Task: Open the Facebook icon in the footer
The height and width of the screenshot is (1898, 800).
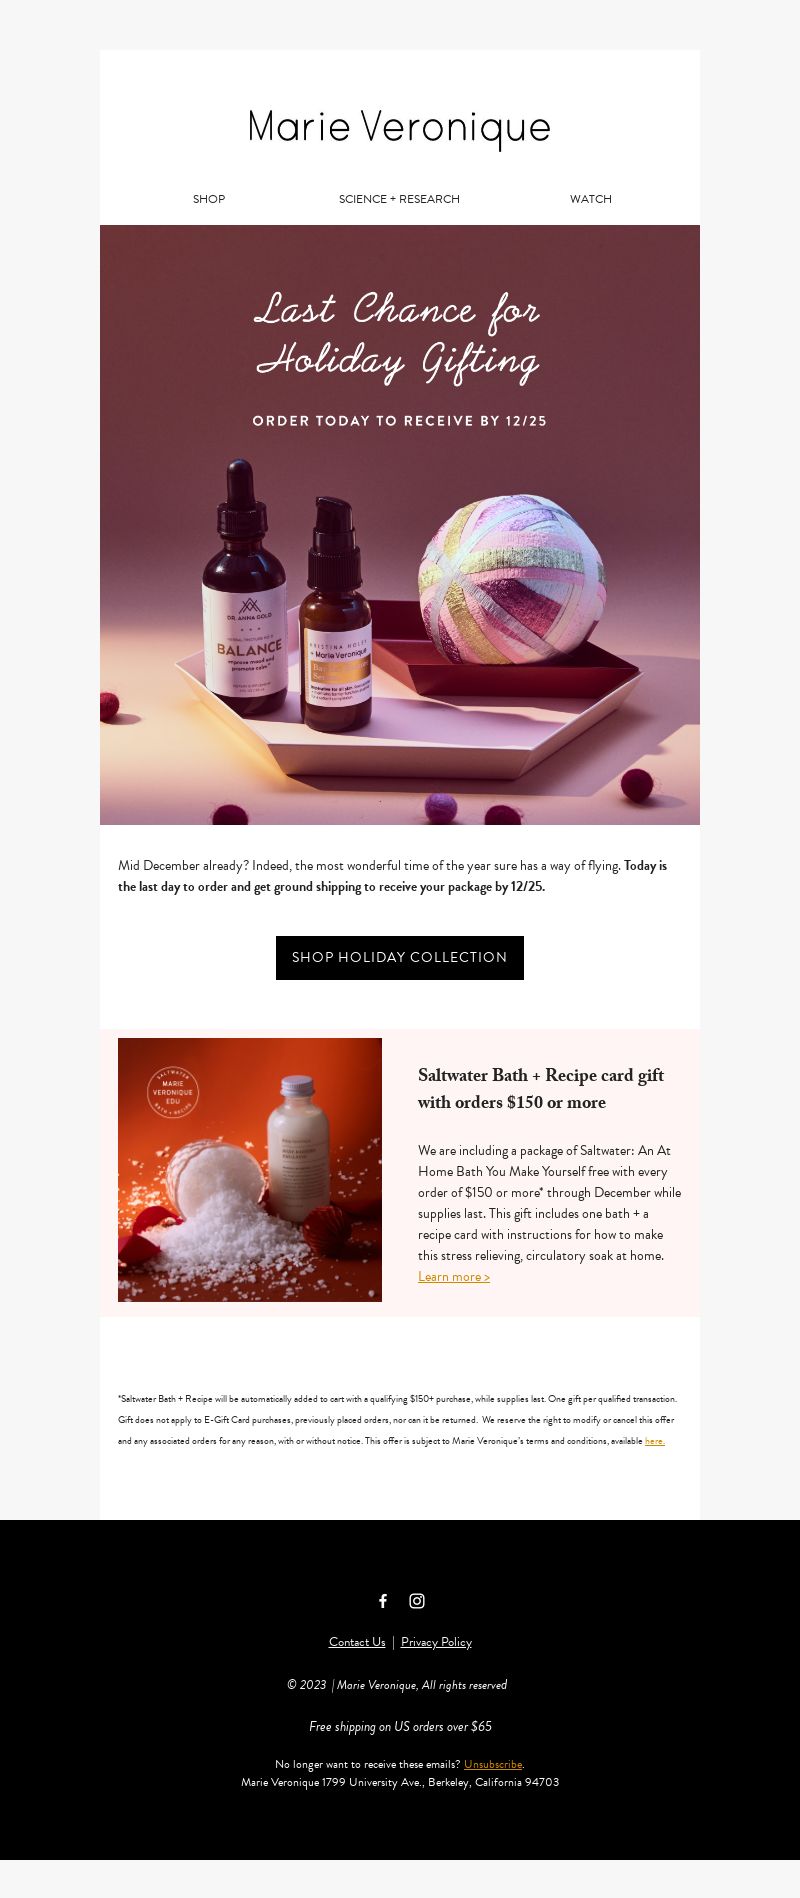Action: coord(383,1601)
